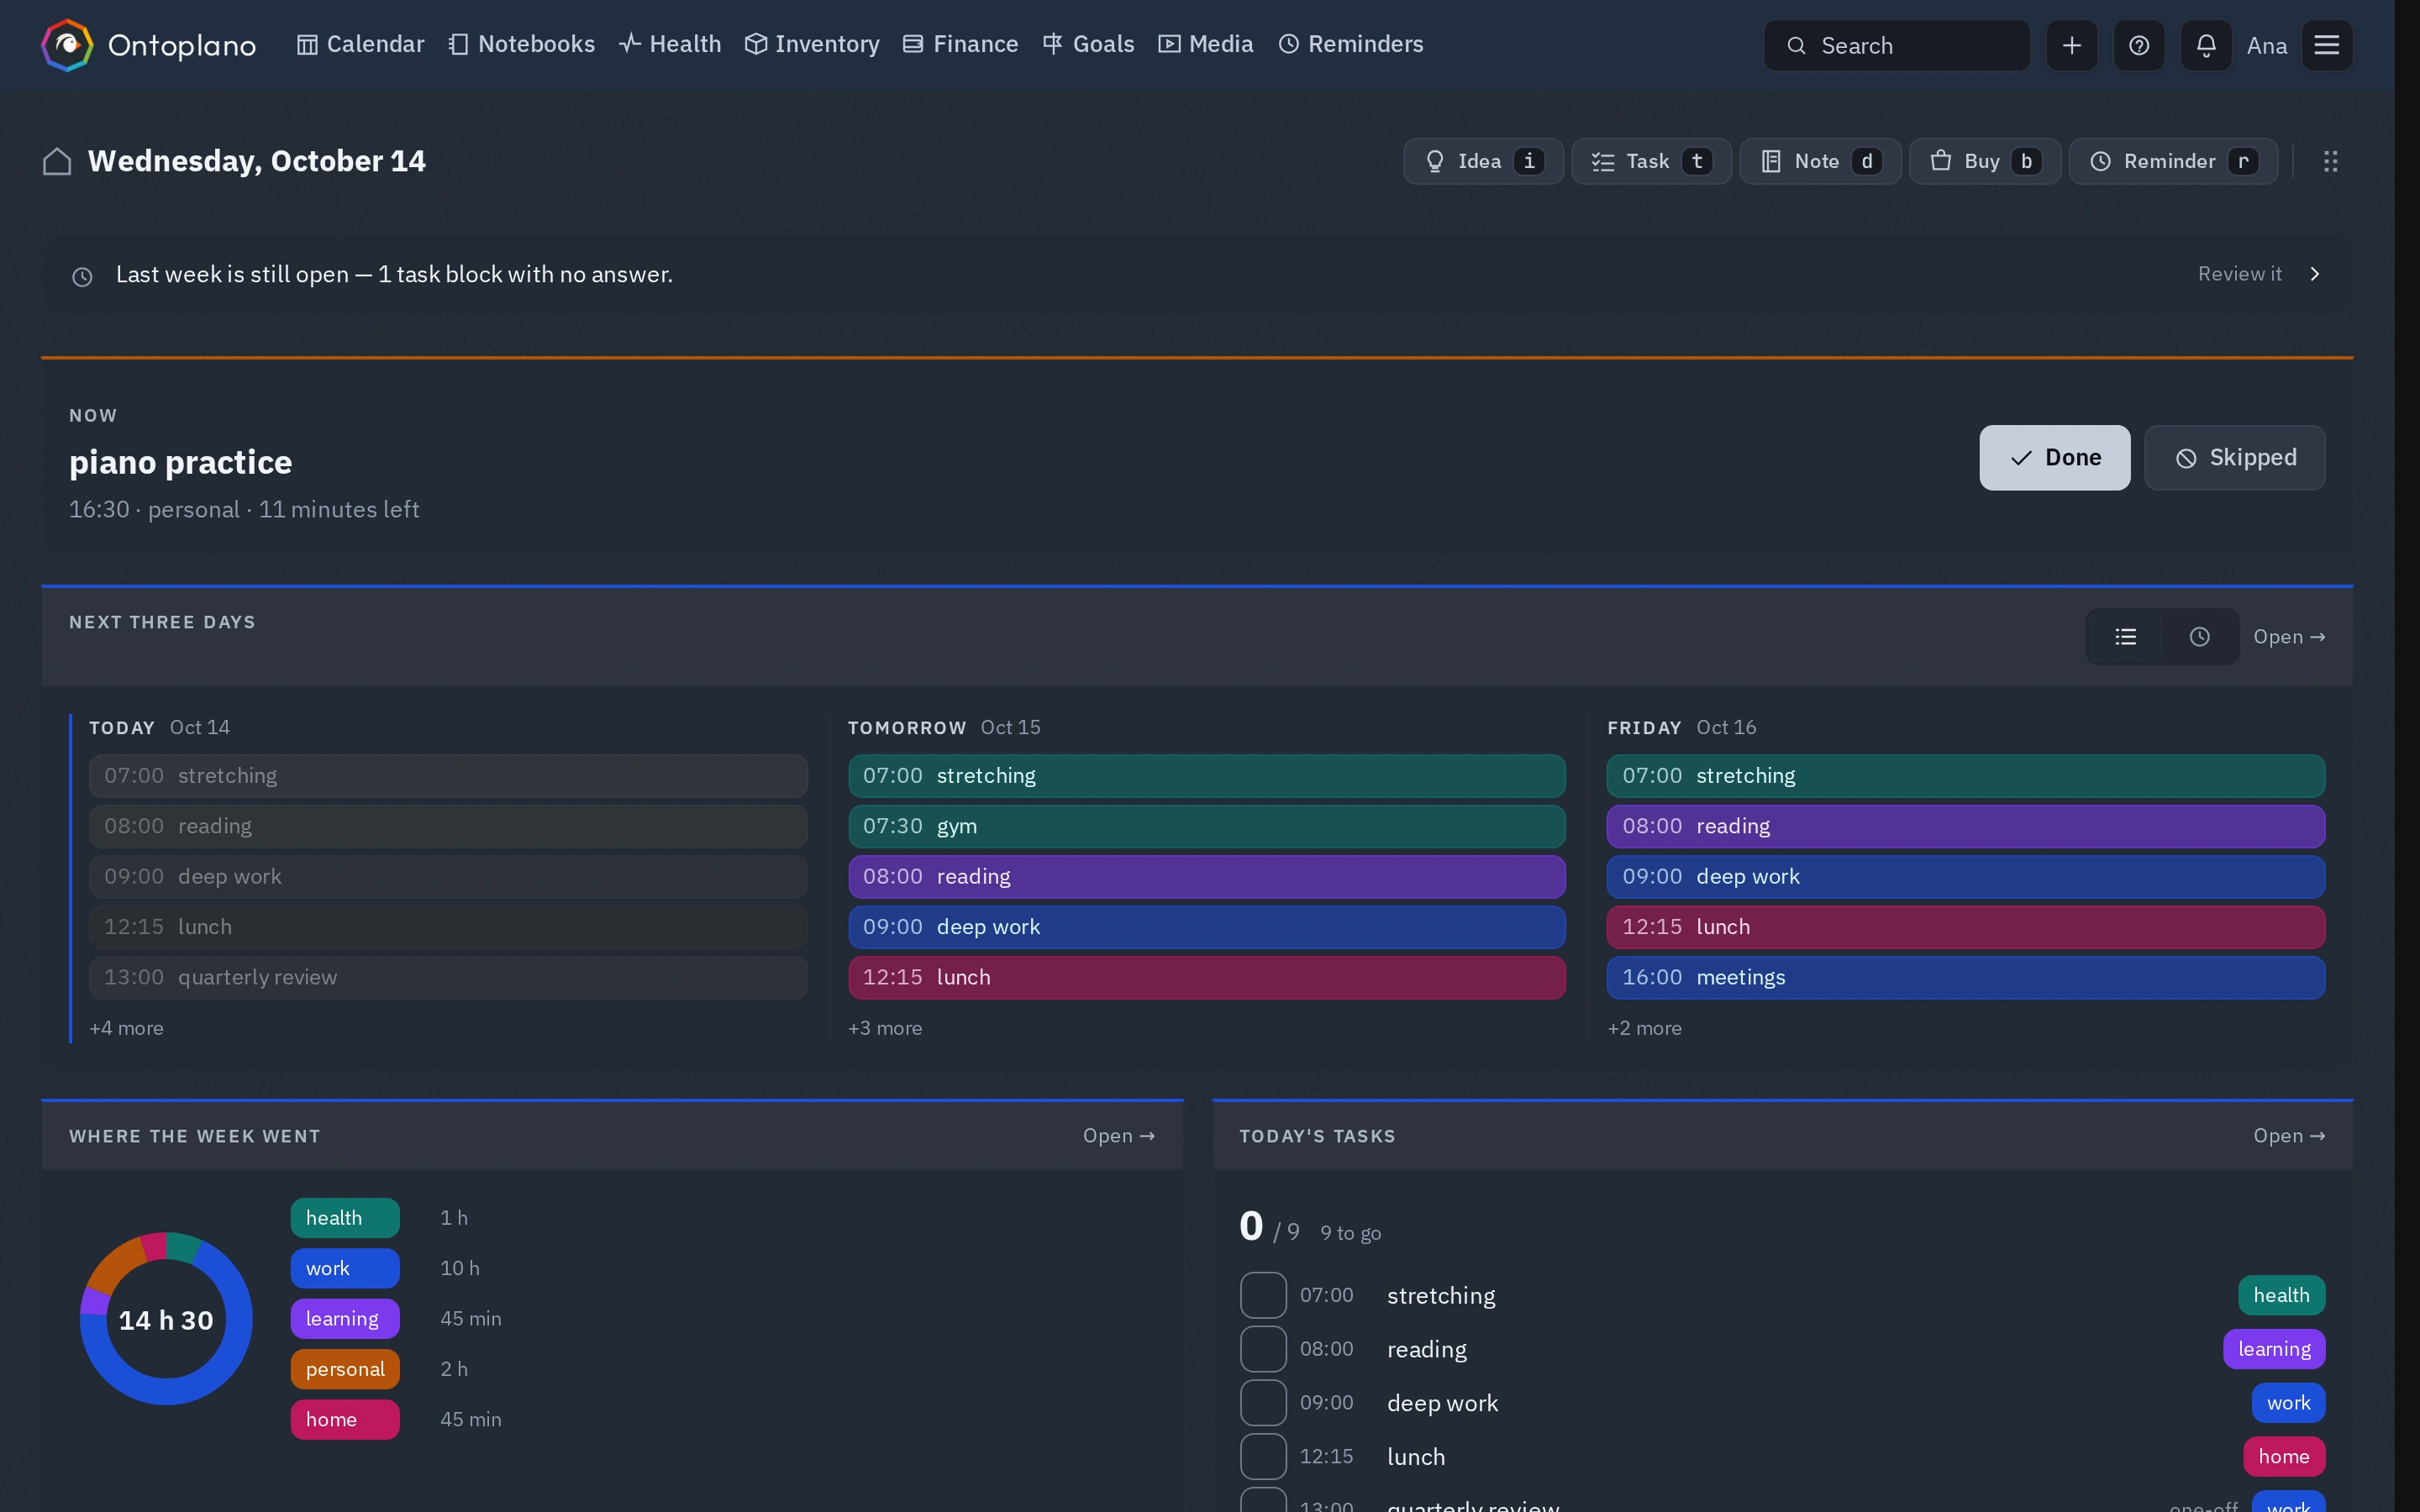The height and width of the screenshot is (1512, 2420).
Task: Open Friday's 16:00 meetings block
Action: tap(1965, 977)
